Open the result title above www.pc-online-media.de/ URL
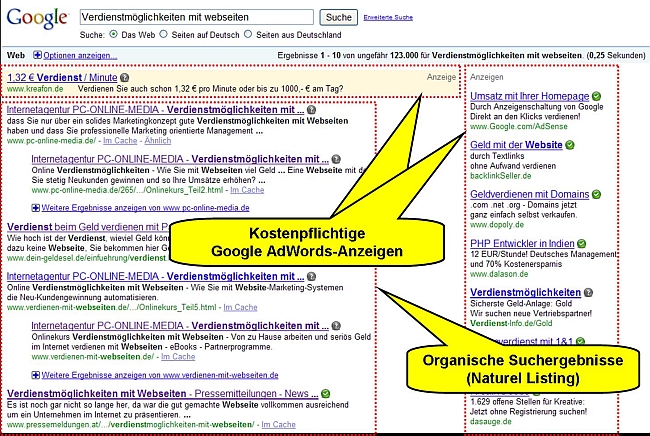This screenshot has height=436, width=650. pyautogui.click(x=155, y=110)
